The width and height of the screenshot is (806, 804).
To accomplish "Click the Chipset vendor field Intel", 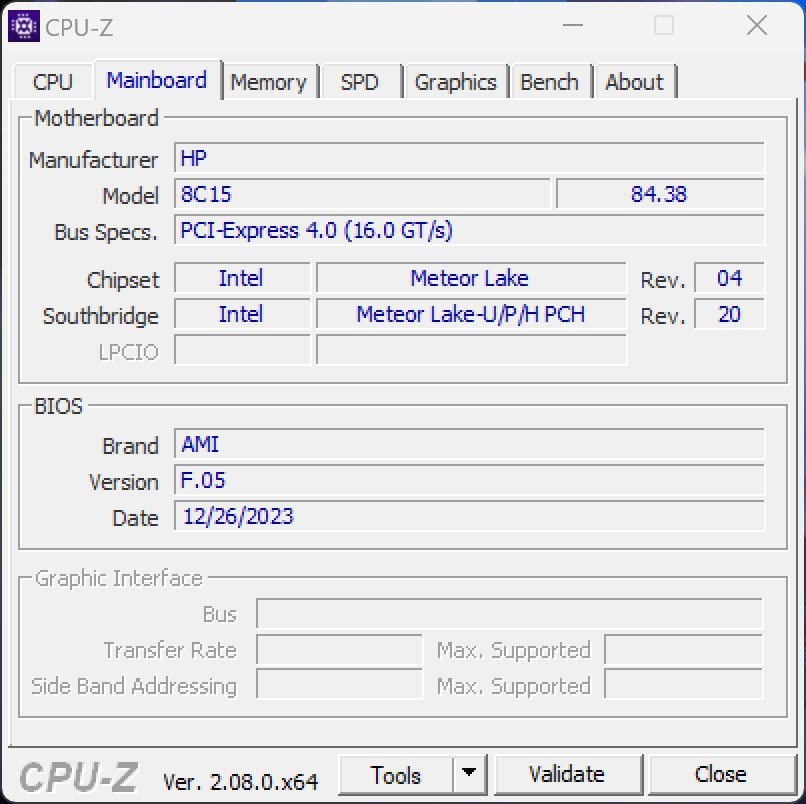I will (x=242, y=278).
